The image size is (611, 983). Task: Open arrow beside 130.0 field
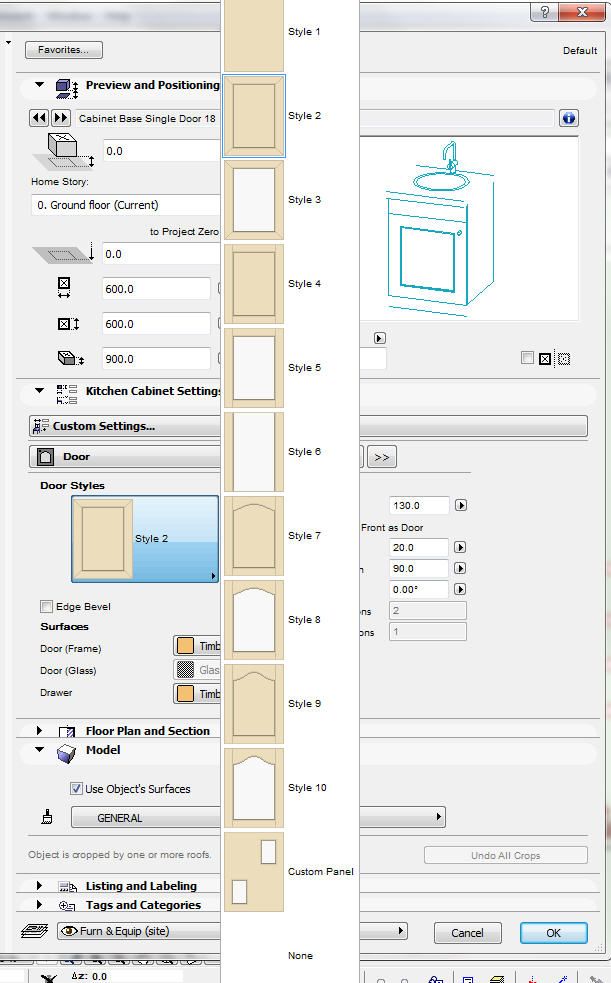(461, 505)
